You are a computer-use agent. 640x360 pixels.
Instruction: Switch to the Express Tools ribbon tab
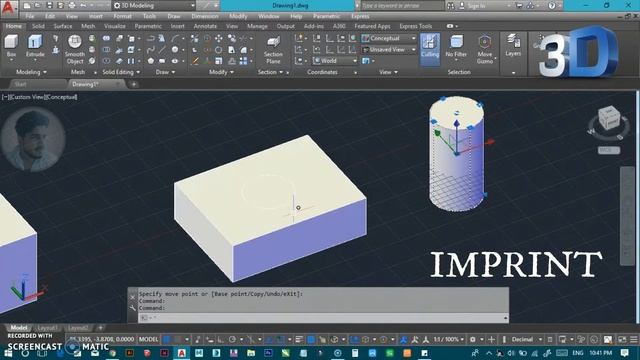tap(416, 26)
